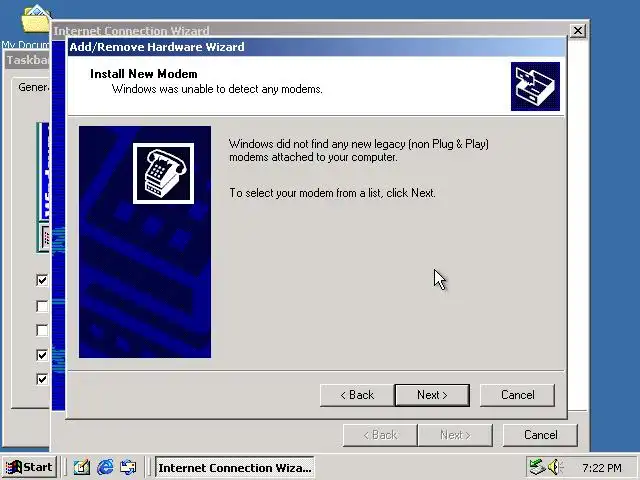Click the 7:22 PM system clock
Image resolution: width=640 pixels, height=480 pixels.
(602, 468)
